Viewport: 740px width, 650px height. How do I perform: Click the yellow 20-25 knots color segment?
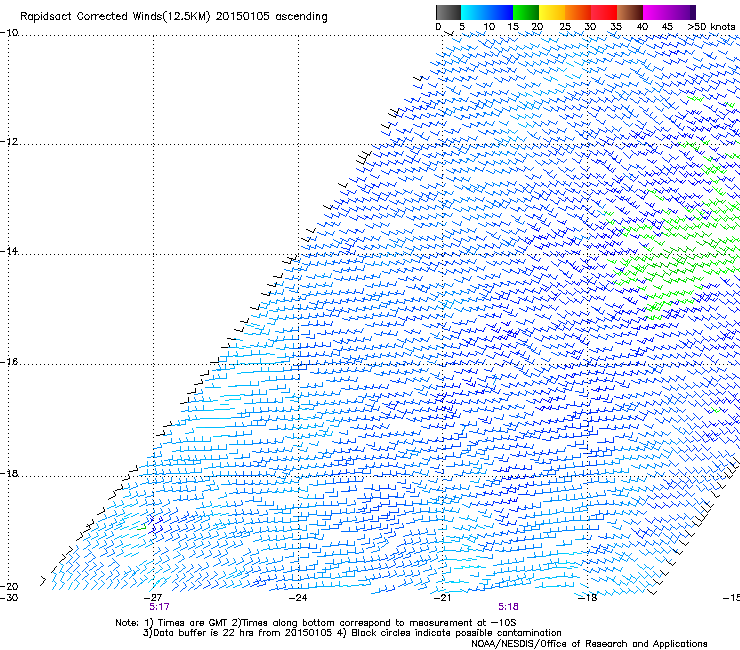pyautogui.click(x=552, y=12)
